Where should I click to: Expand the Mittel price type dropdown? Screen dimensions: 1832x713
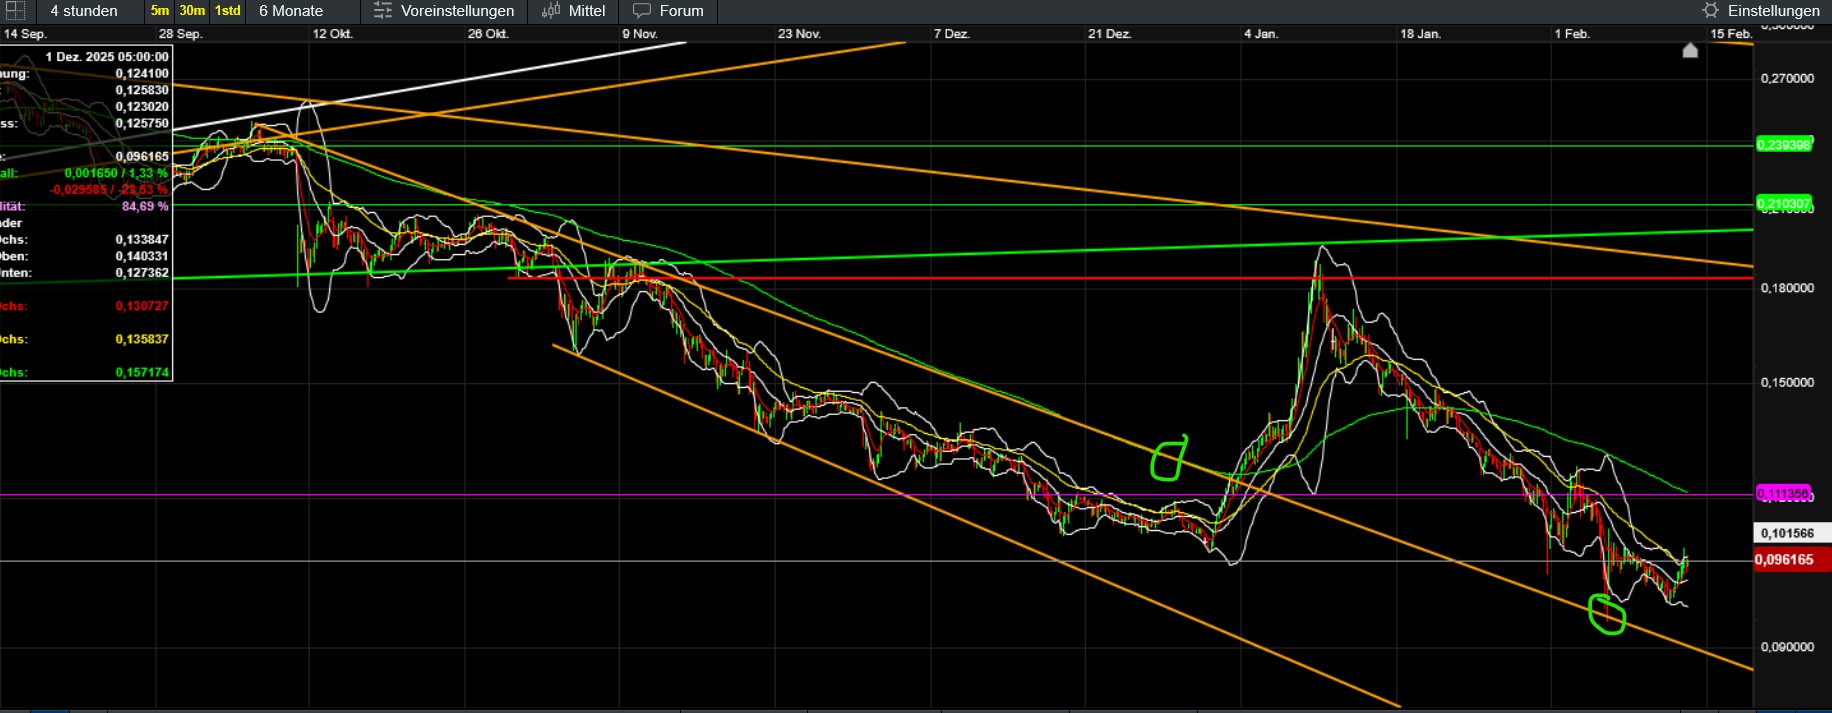pyautogui.click(x=587, y=11)
